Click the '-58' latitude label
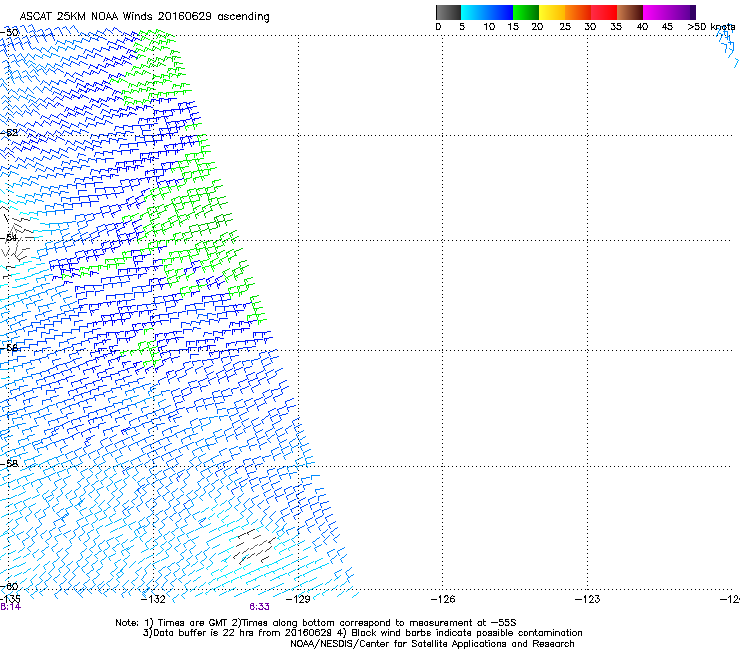Viewport: 740px width, 650px height. point(9,464)
